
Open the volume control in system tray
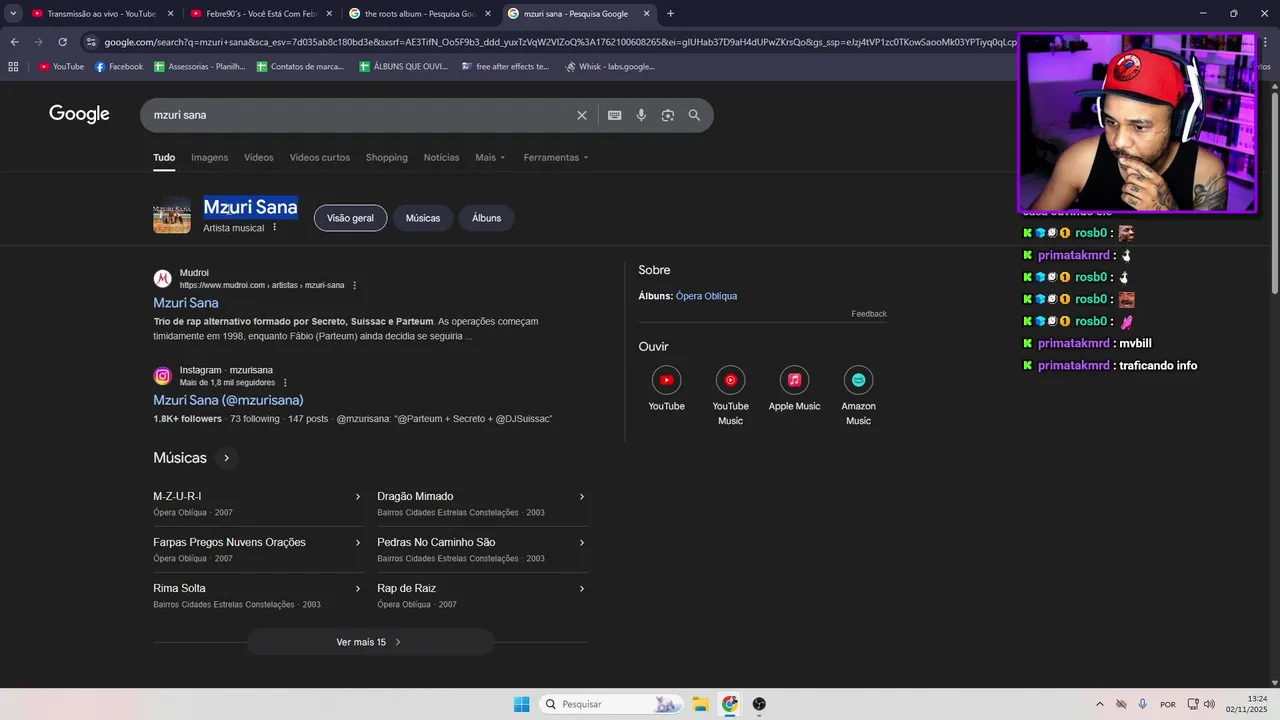pos(1209,704)
